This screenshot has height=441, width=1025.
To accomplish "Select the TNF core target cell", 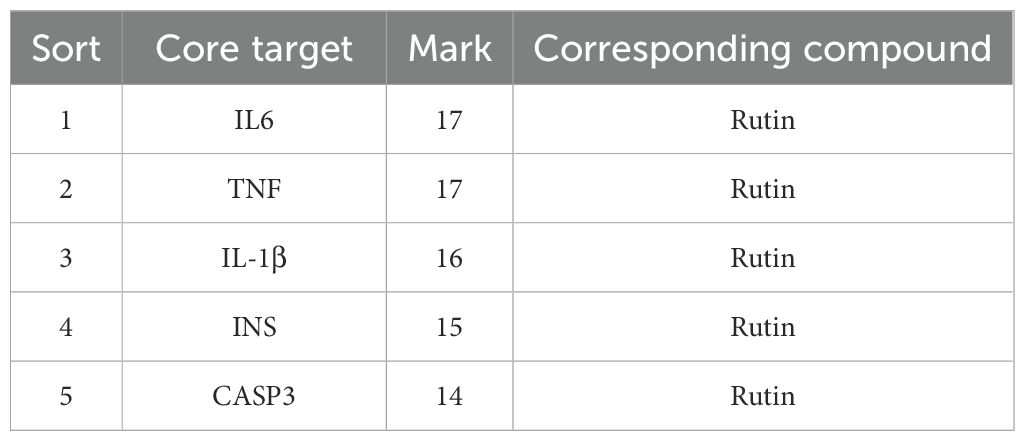I will 254,189.
